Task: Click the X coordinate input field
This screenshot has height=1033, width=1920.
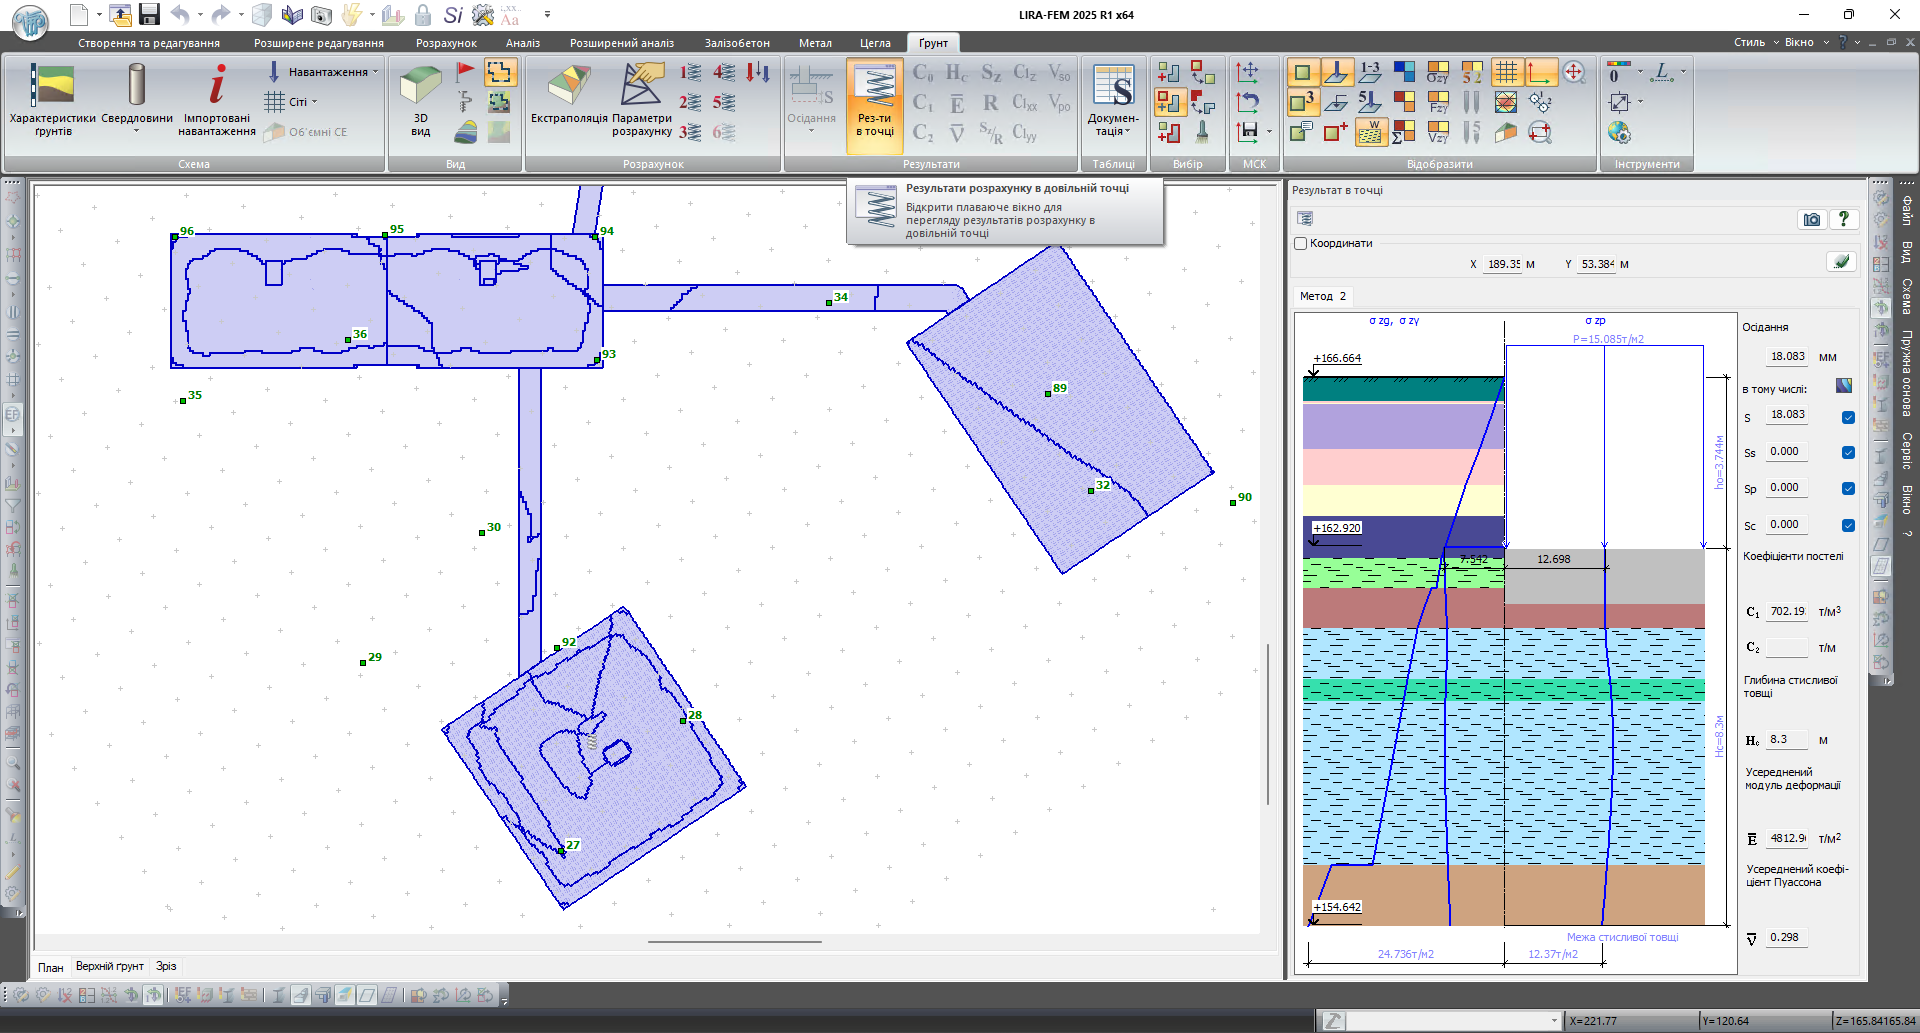Action: click(1503, 264)
